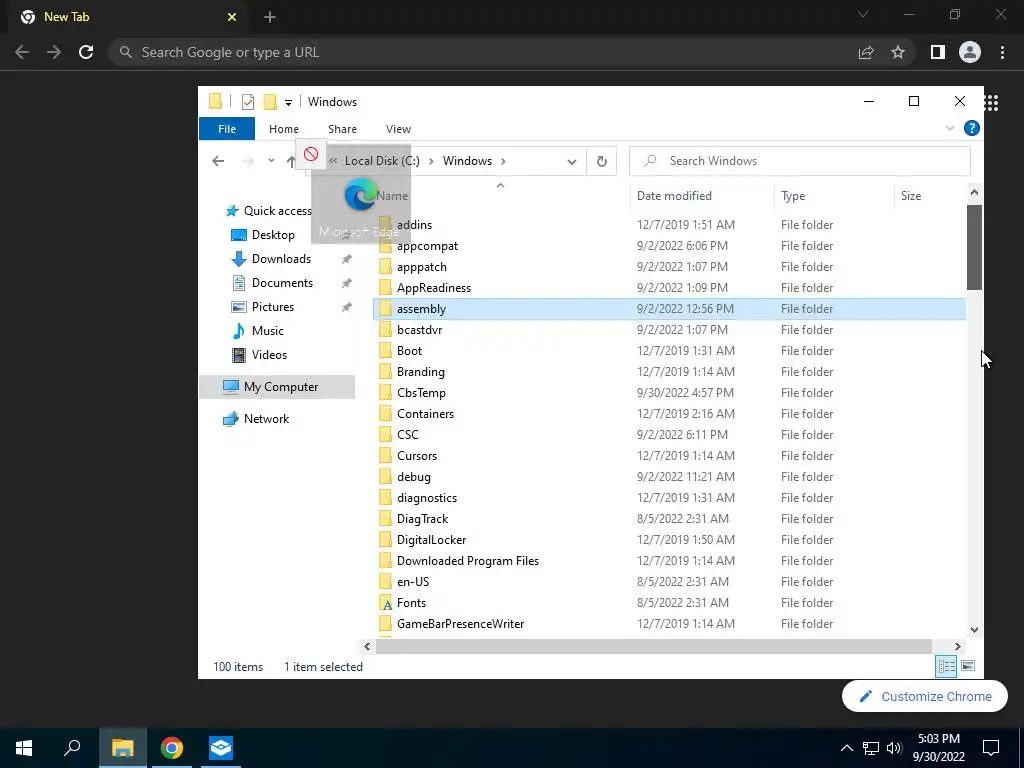Open a new Chrome tab with plus
Screen dimensions: 1024x768
(x=270, y=17)
